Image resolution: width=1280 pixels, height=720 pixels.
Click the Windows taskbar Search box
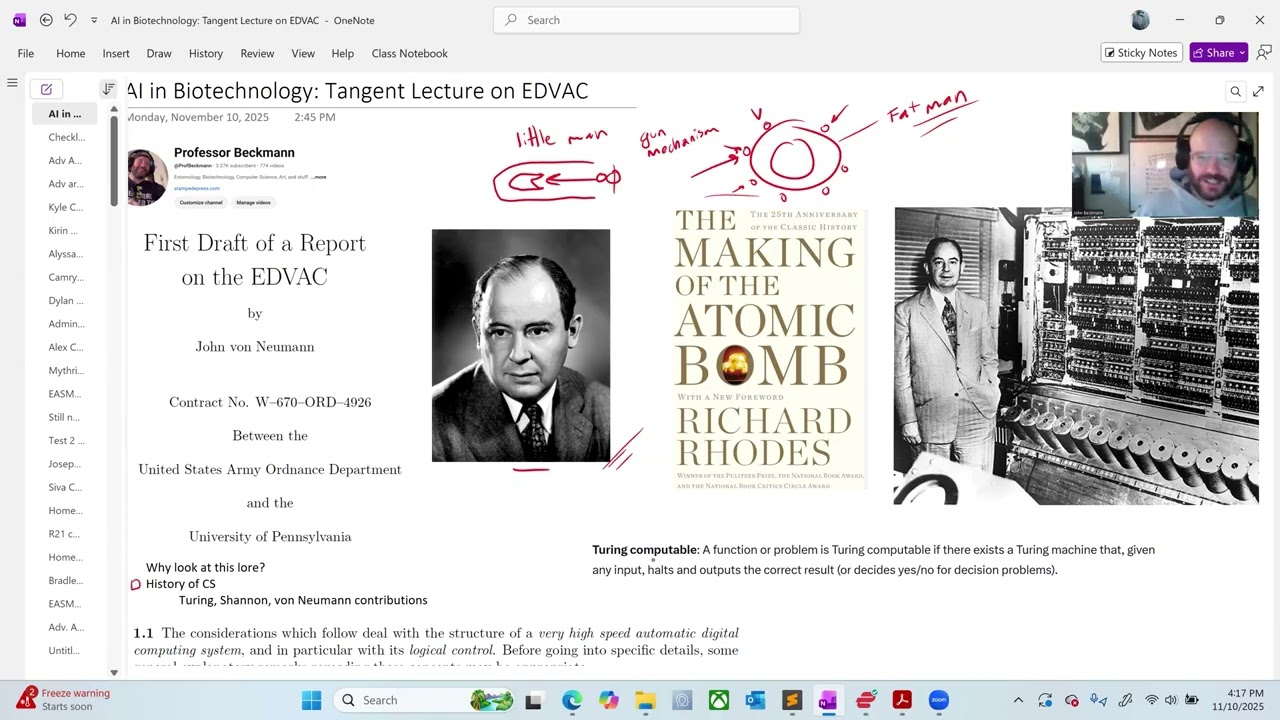[x=423, y=700]
